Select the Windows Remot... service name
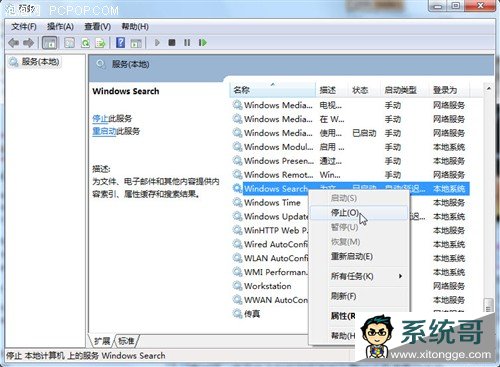The width and height of the screenshot is (500, 367). [278, 175]
